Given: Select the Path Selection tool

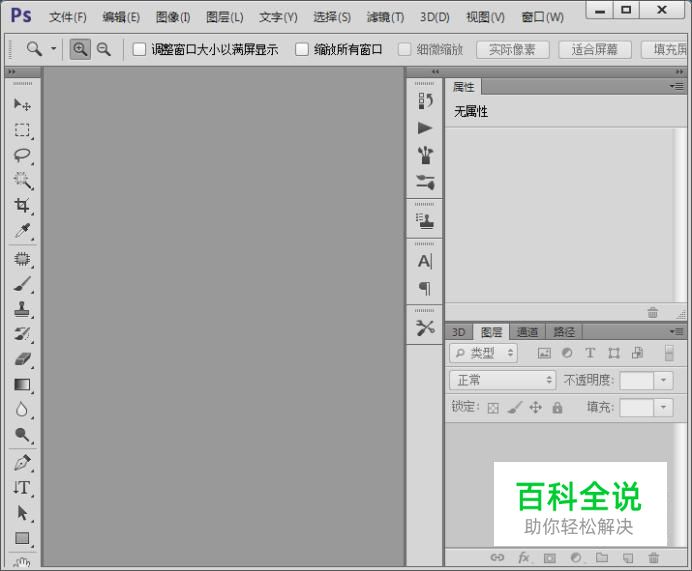Looking at the screenshot, I should tap(22, 513).
